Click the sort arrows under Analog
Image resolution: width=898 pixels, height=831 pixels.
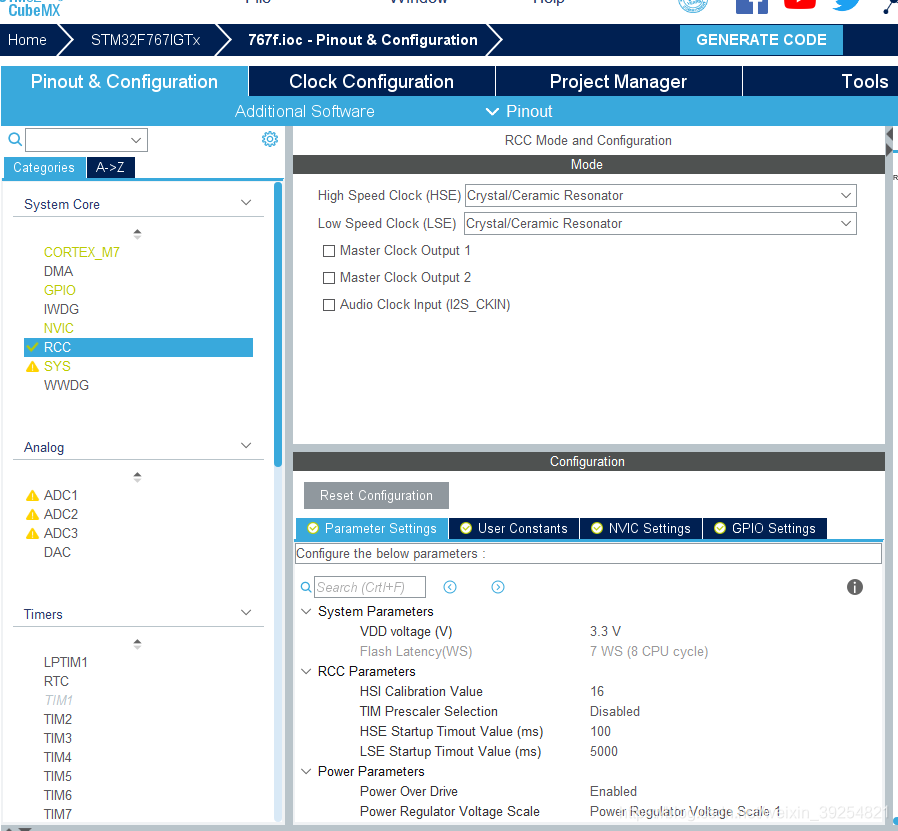point(137,476)
